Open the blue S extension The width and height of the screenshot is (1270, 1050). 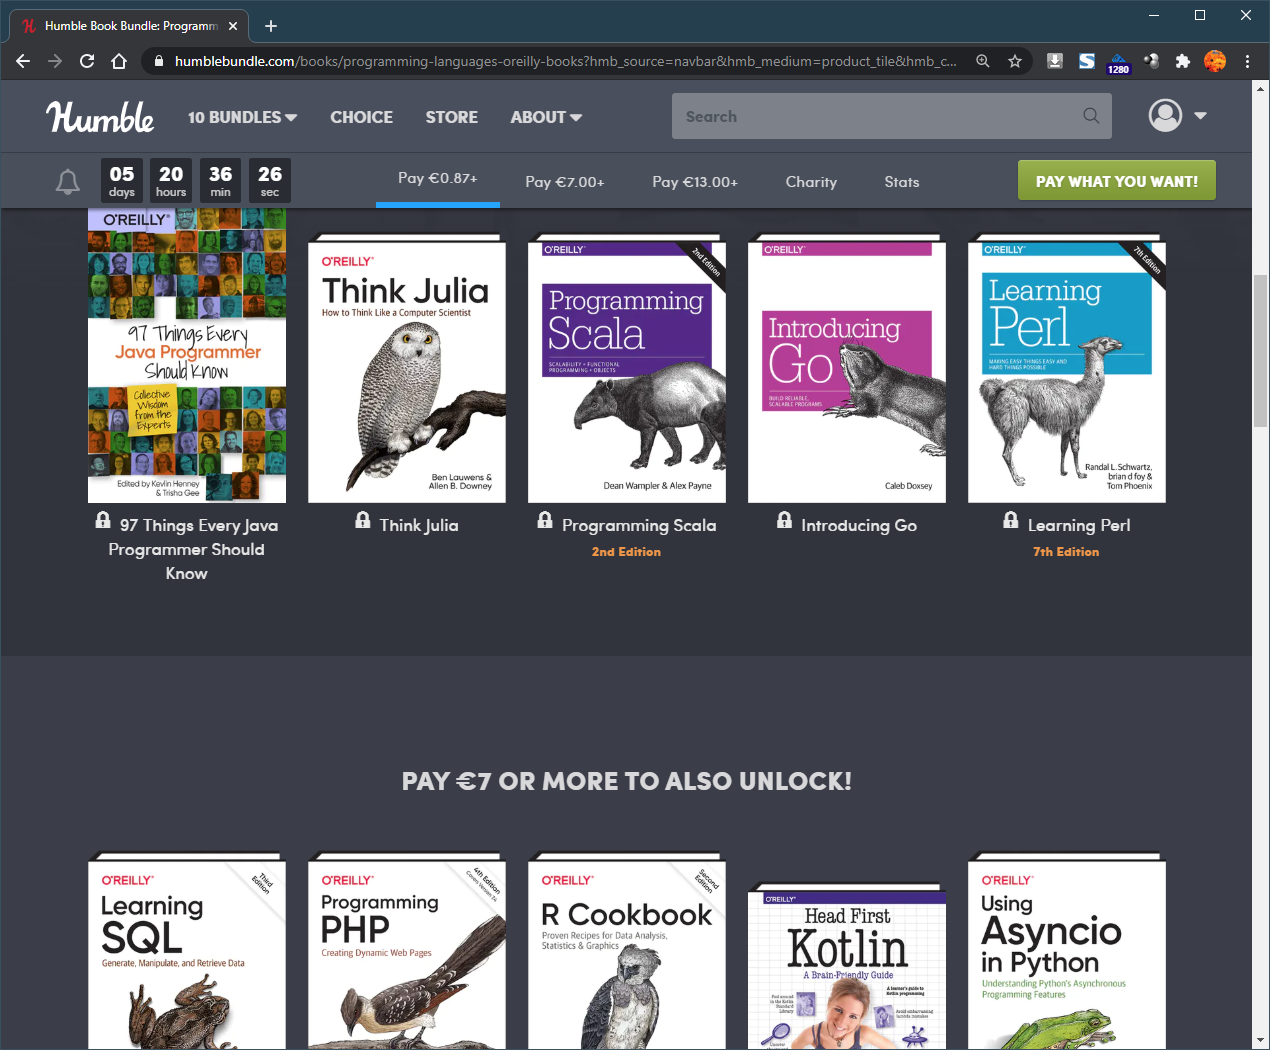tap(1086, 61)
